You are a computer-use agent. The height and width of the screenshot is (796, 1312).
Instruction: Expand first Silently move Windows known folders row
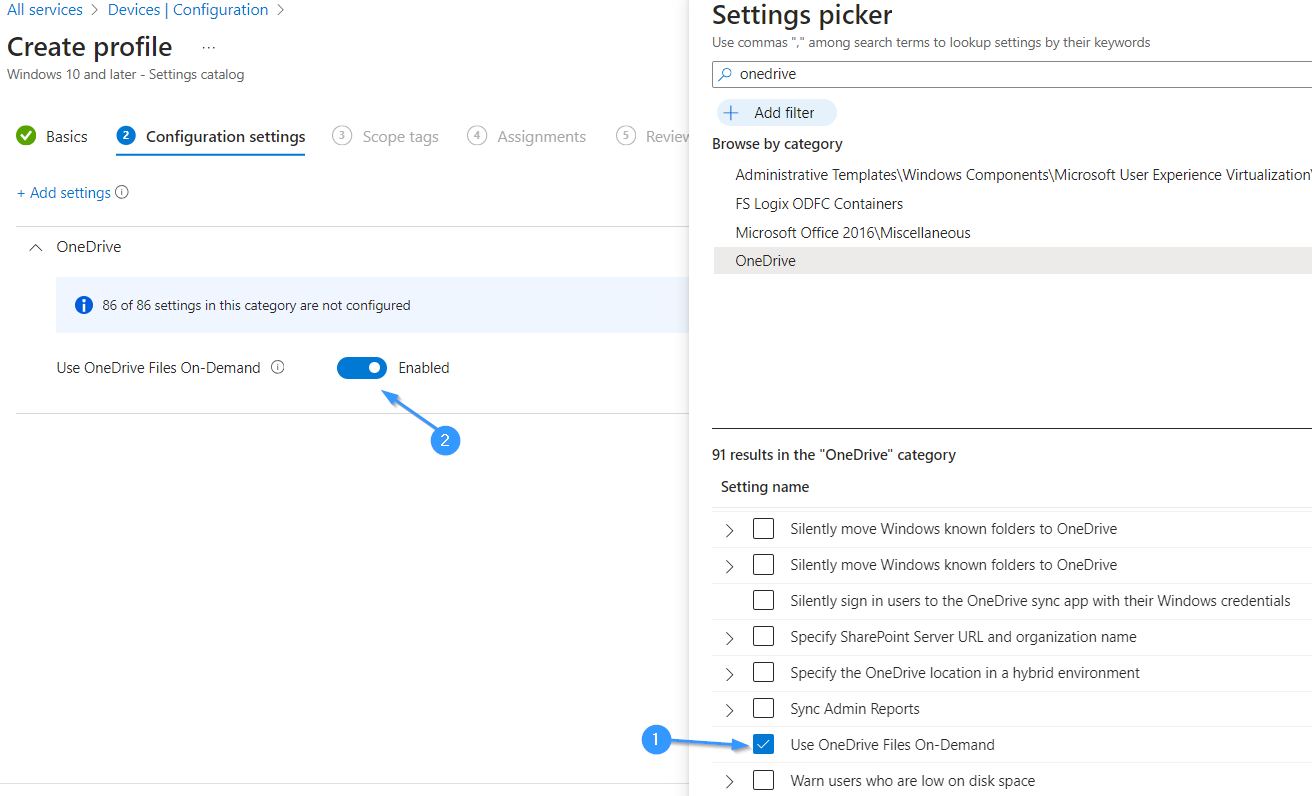coord(729,530)
